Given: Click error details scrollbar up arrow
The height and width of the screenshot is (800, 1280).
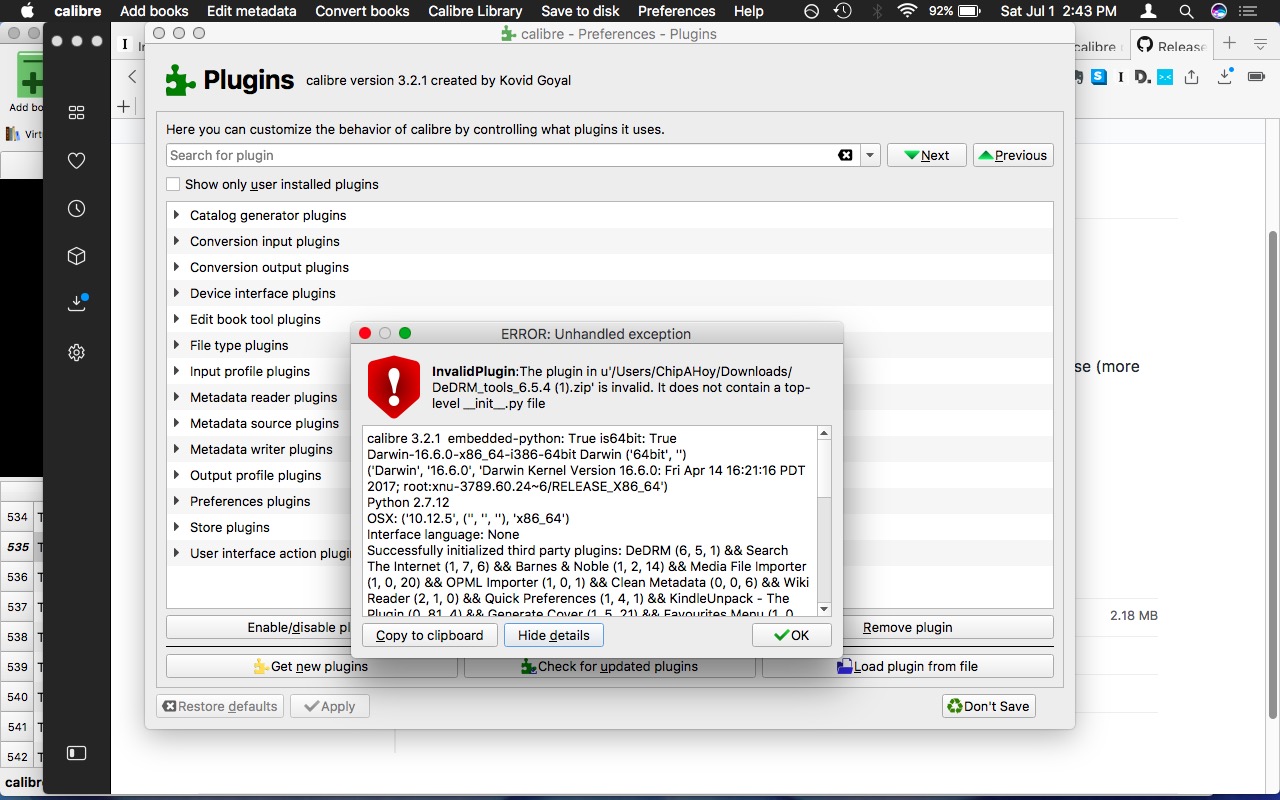Looking at the screenshot, I should coord(824,433).
